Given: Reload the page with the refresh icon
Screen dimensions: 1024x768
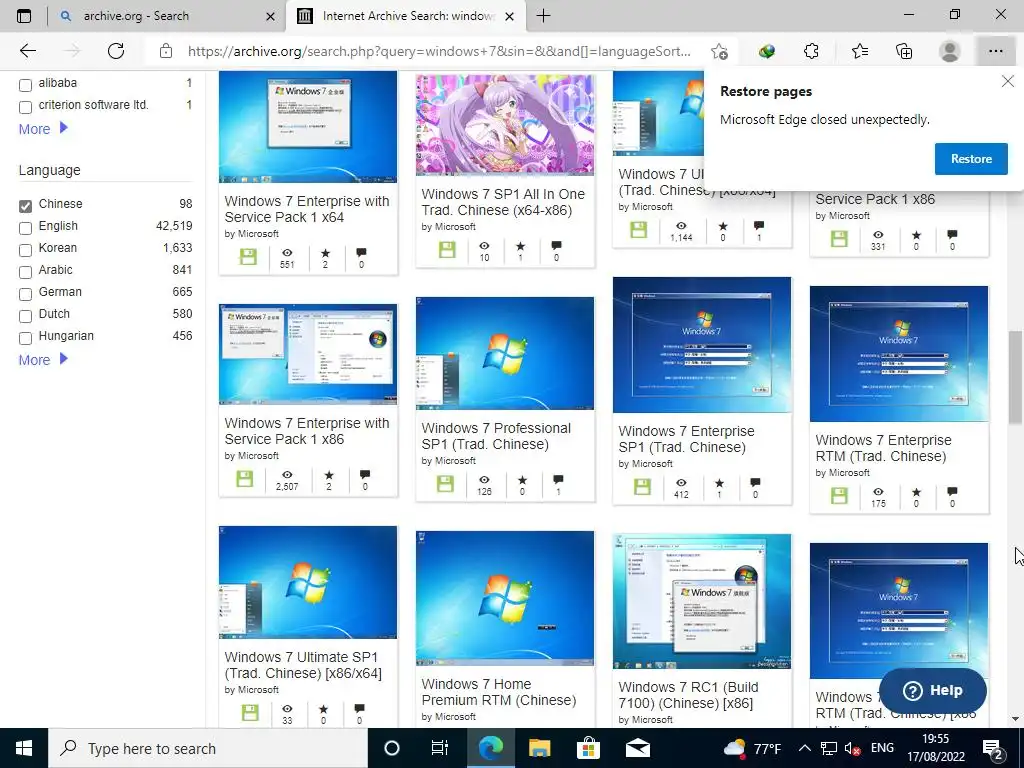Looking at the screenshot, I should coord(116,51).
